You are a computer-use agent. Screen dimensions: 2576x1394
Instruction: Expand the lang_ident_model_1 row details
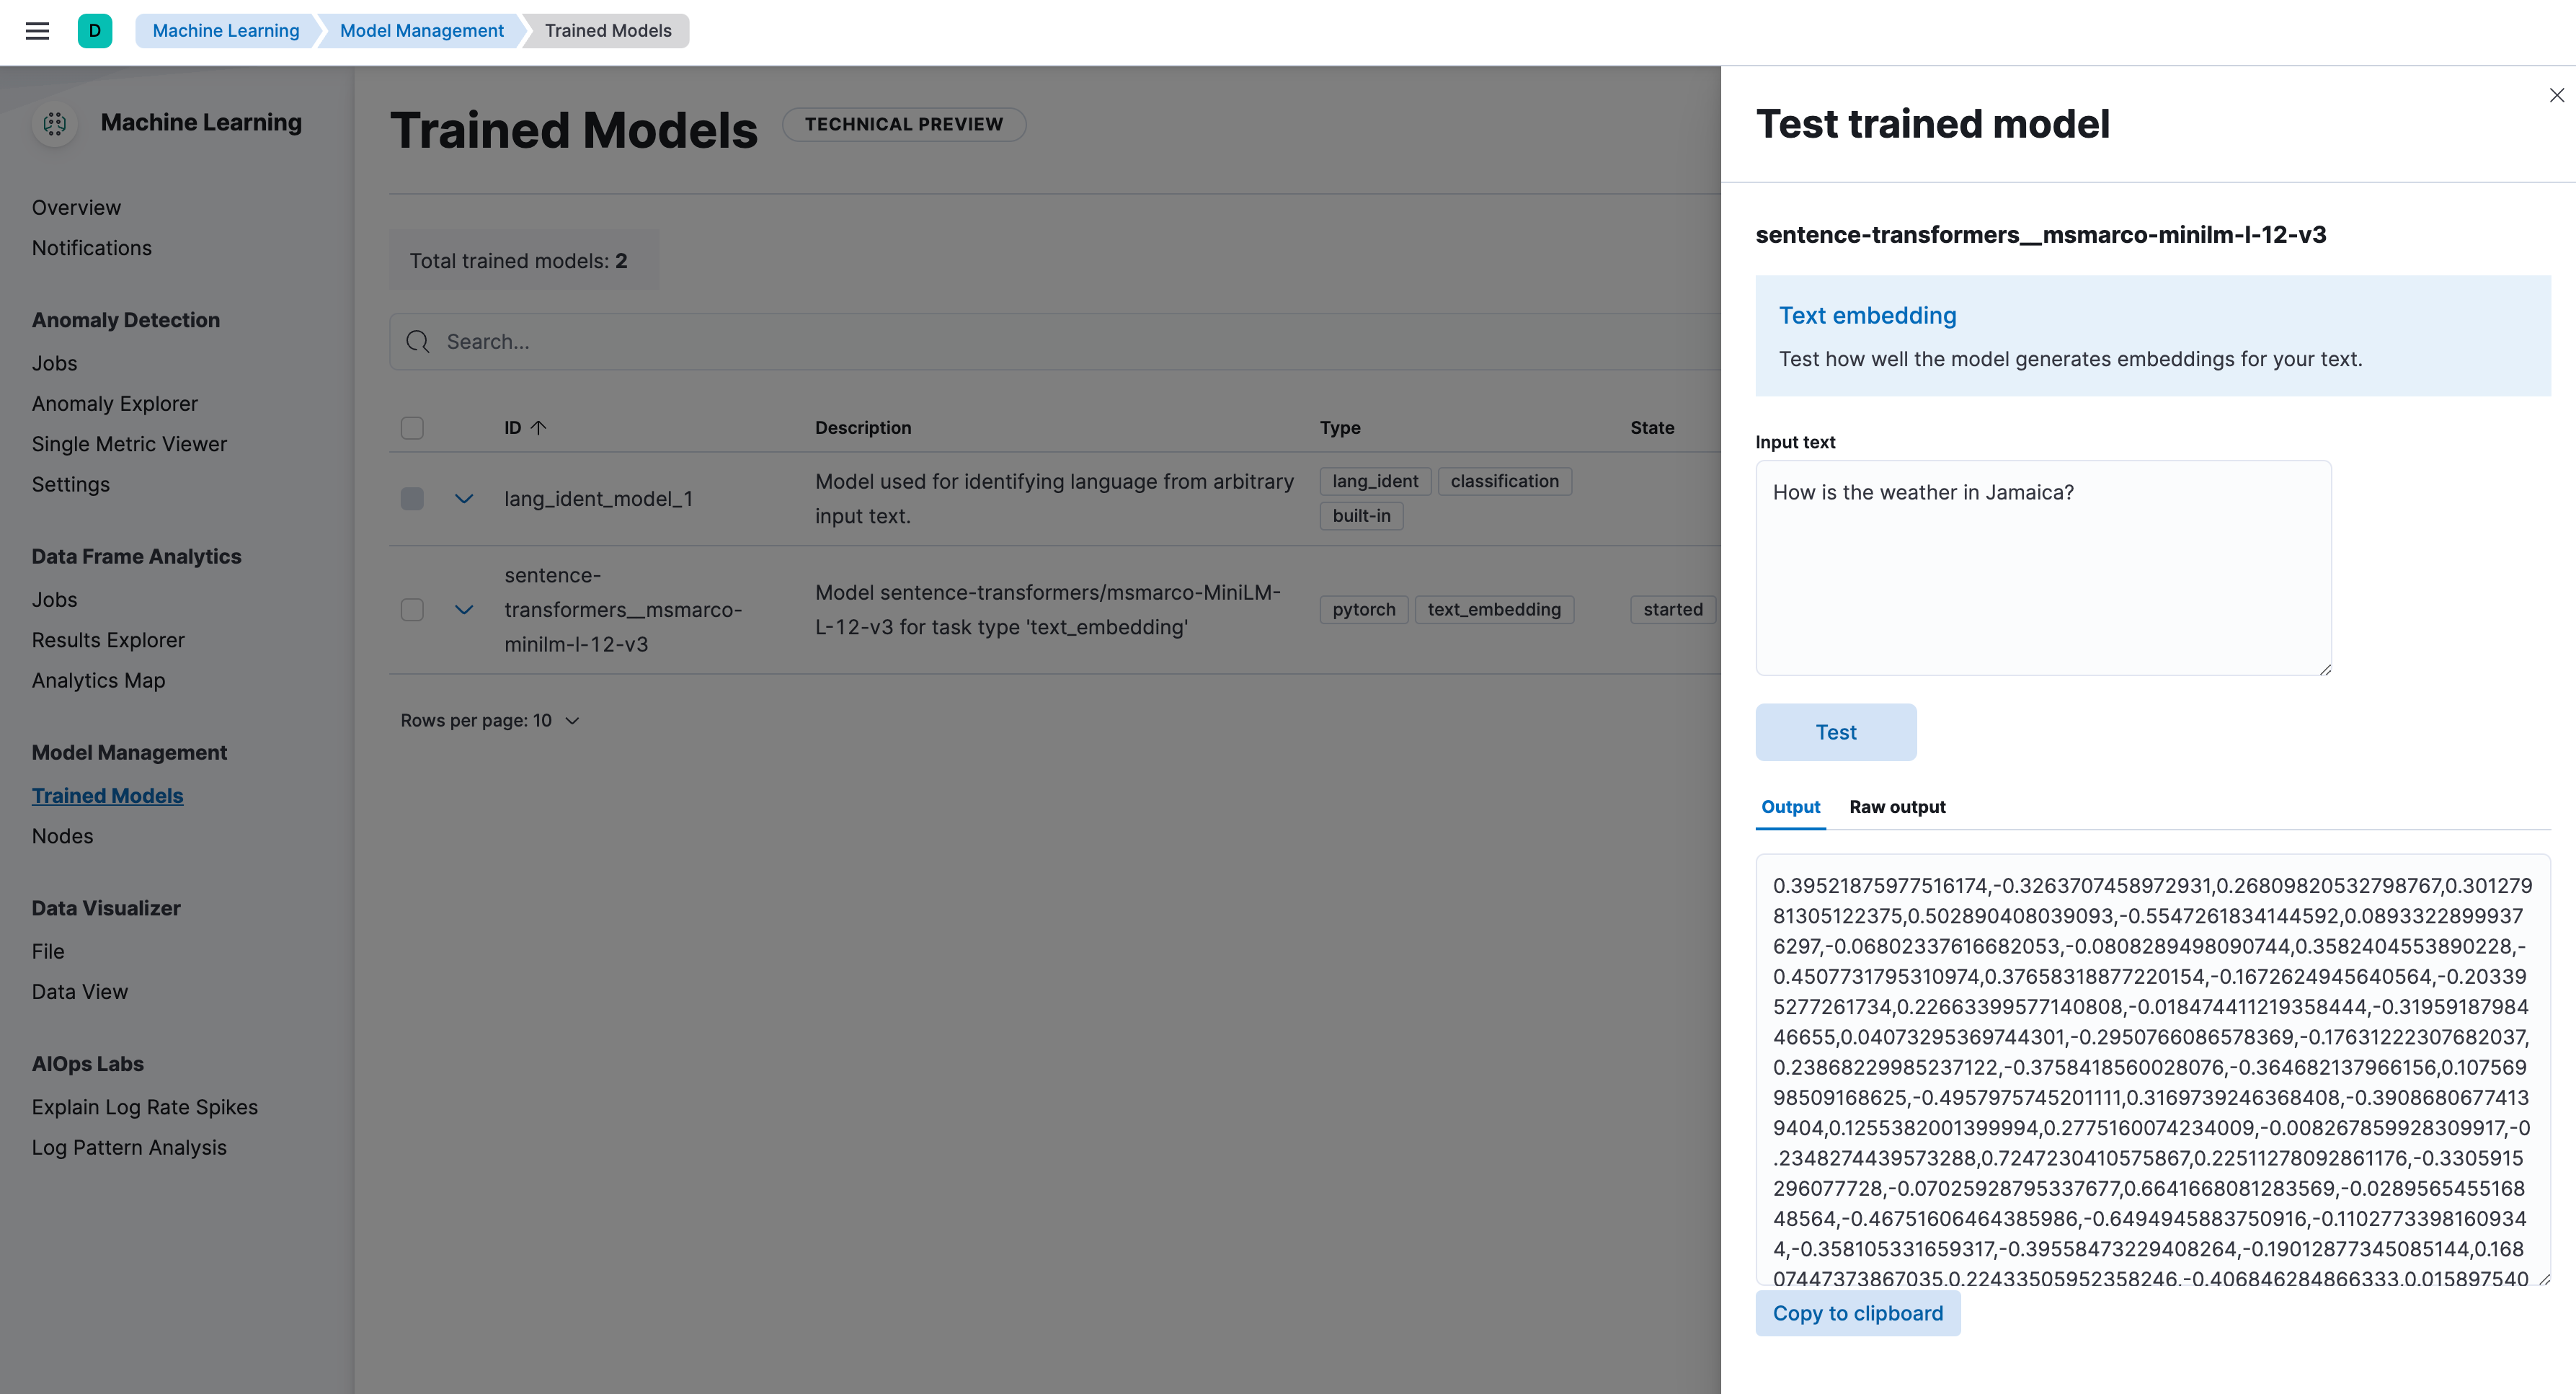click(x=463, y=498)
